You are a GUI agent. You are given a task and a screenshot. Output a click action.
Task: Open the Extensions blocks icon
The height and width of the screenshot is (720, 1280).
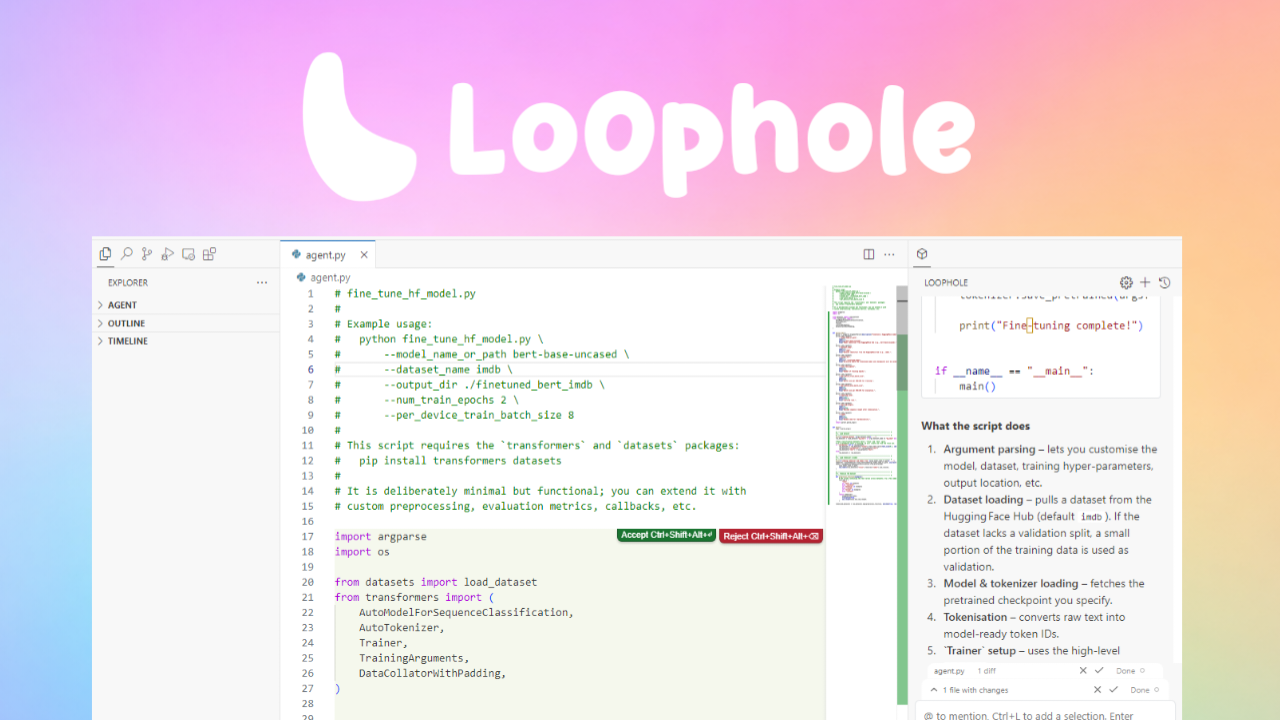coord(209,254)
